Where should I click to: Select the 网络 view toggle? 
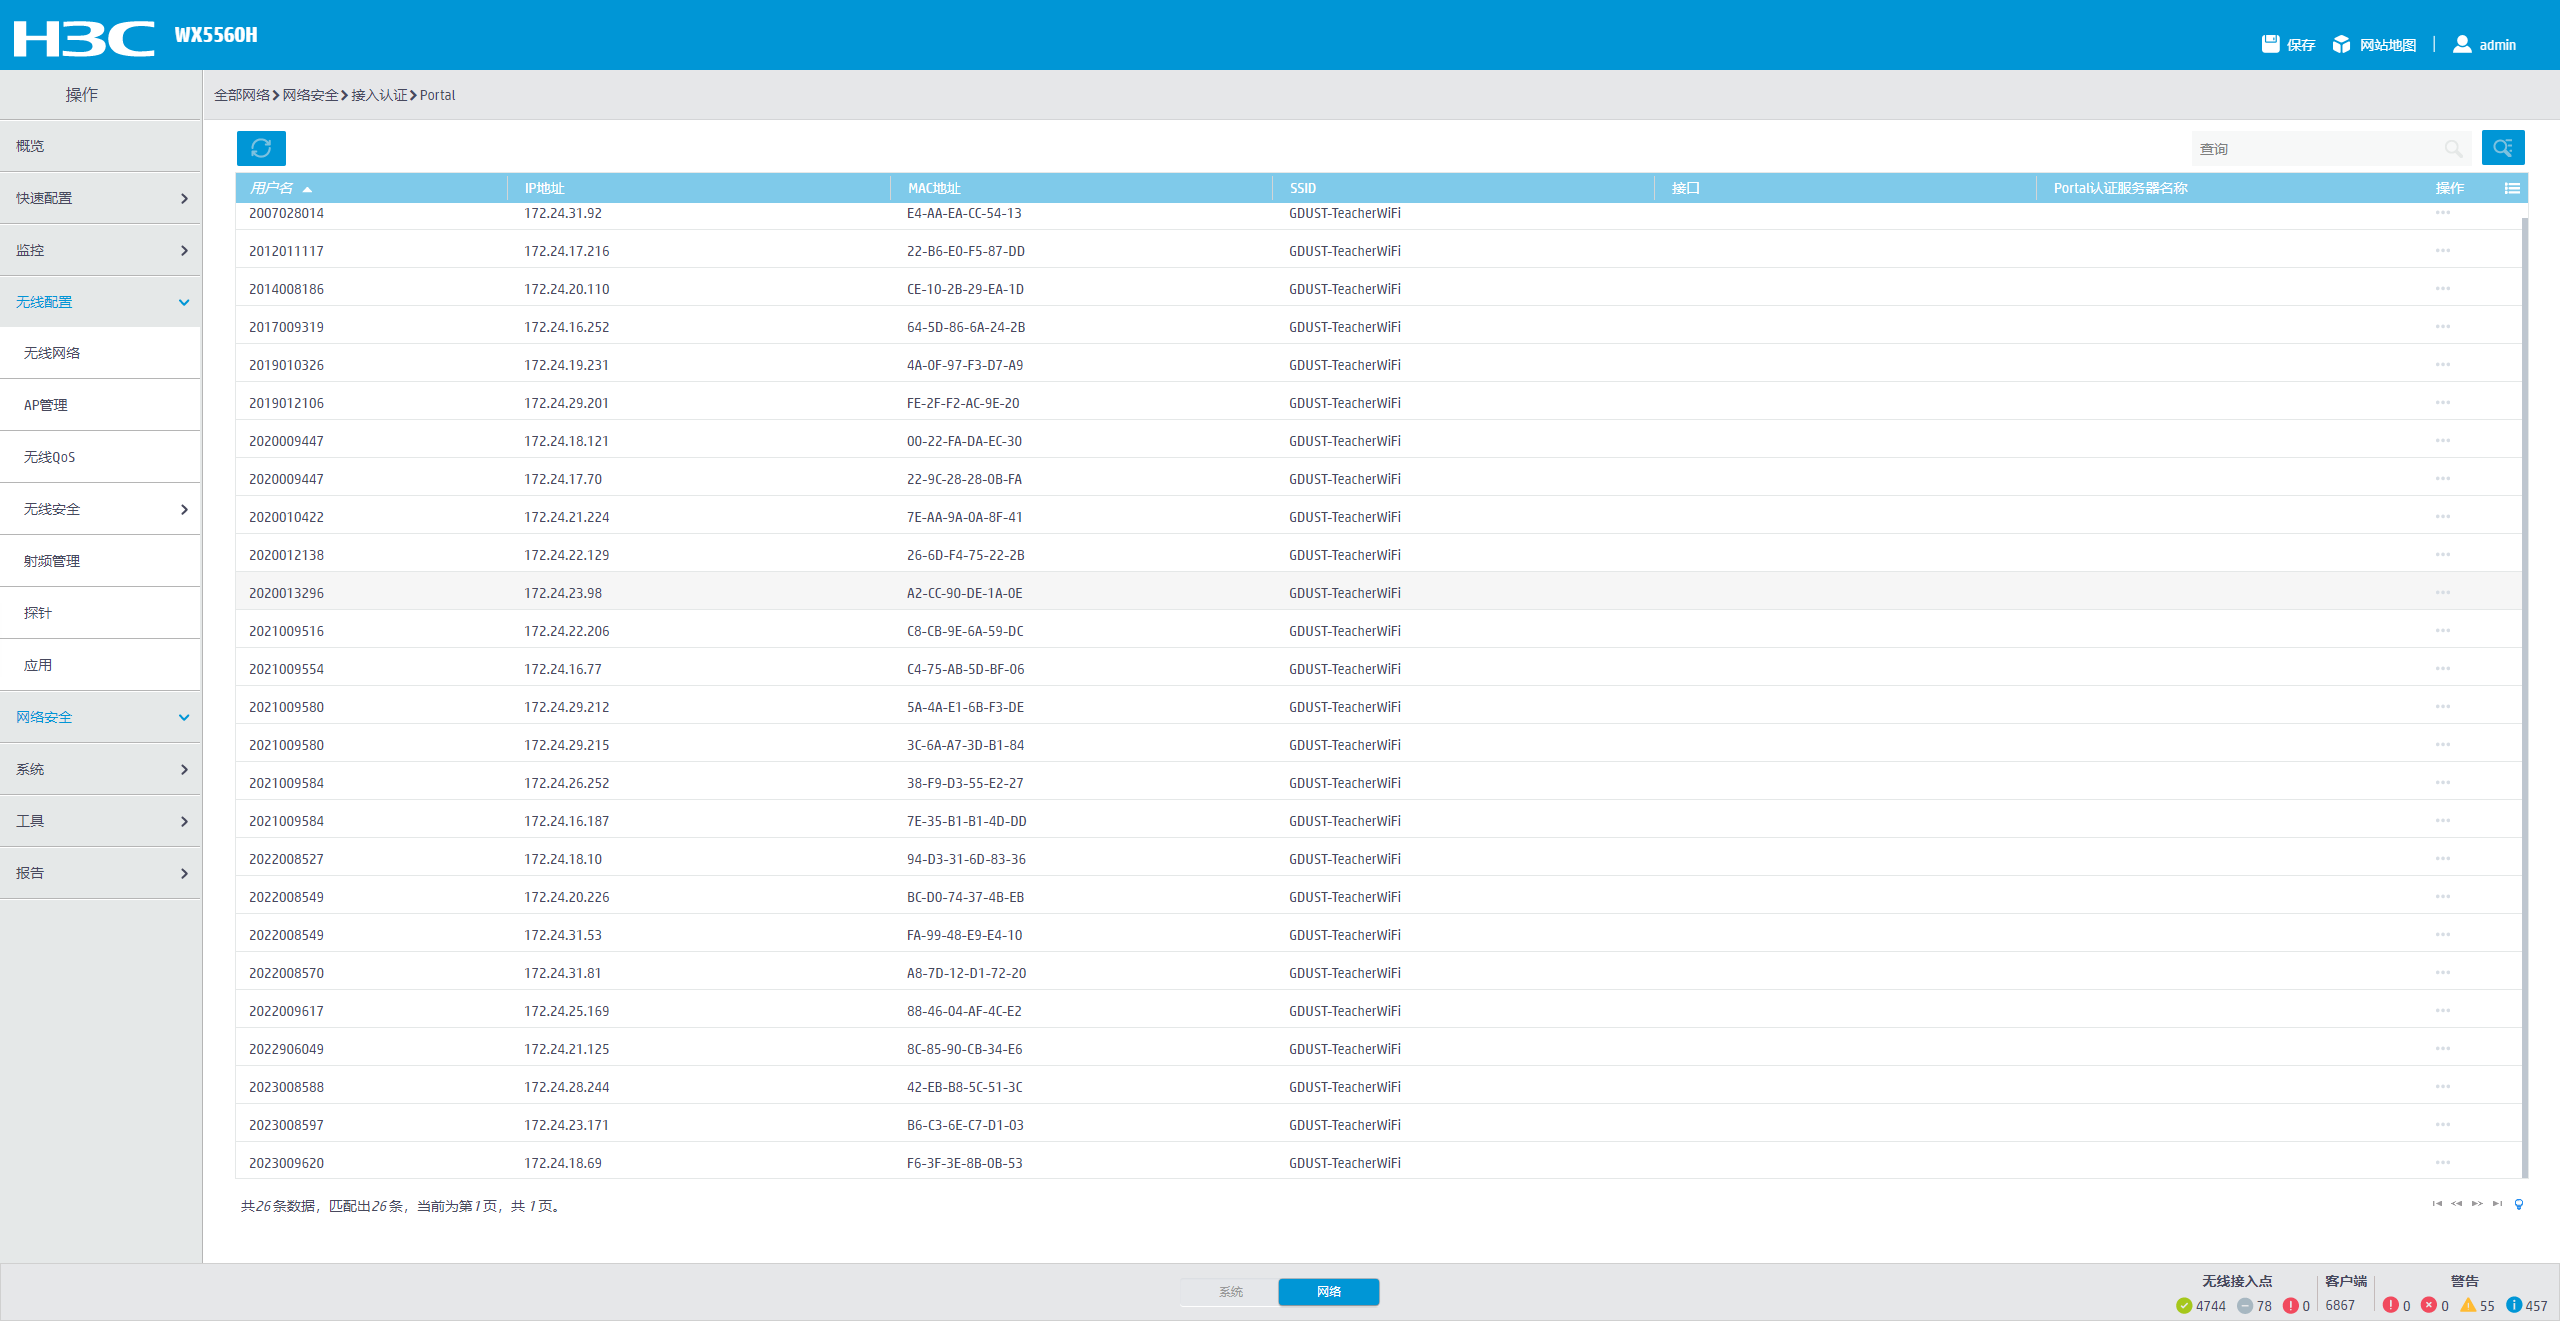coord(1328,1292)
